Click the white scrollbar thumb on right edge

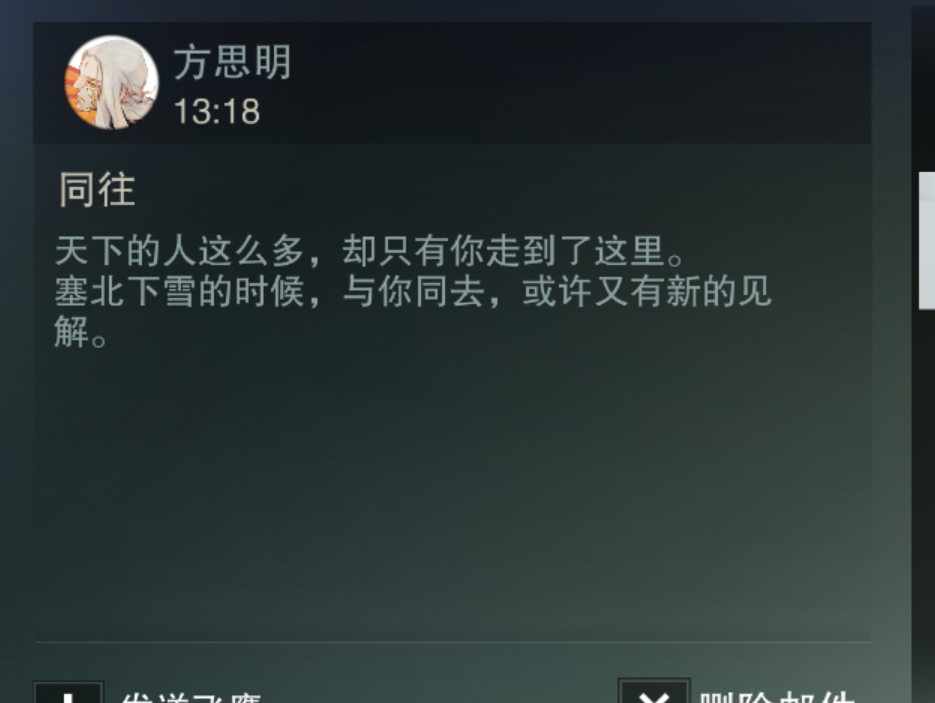pyautogui.click(x=927, y=240)
